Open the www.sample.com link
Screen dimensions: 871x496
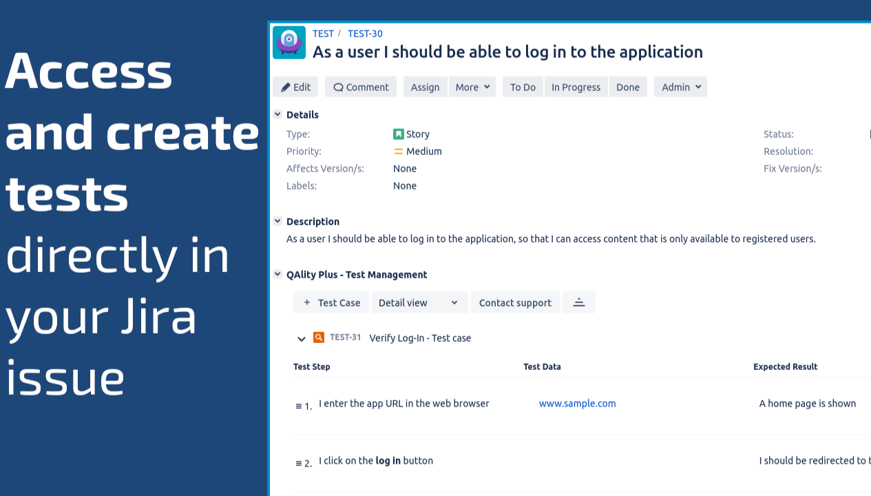[x=577, y=404]
